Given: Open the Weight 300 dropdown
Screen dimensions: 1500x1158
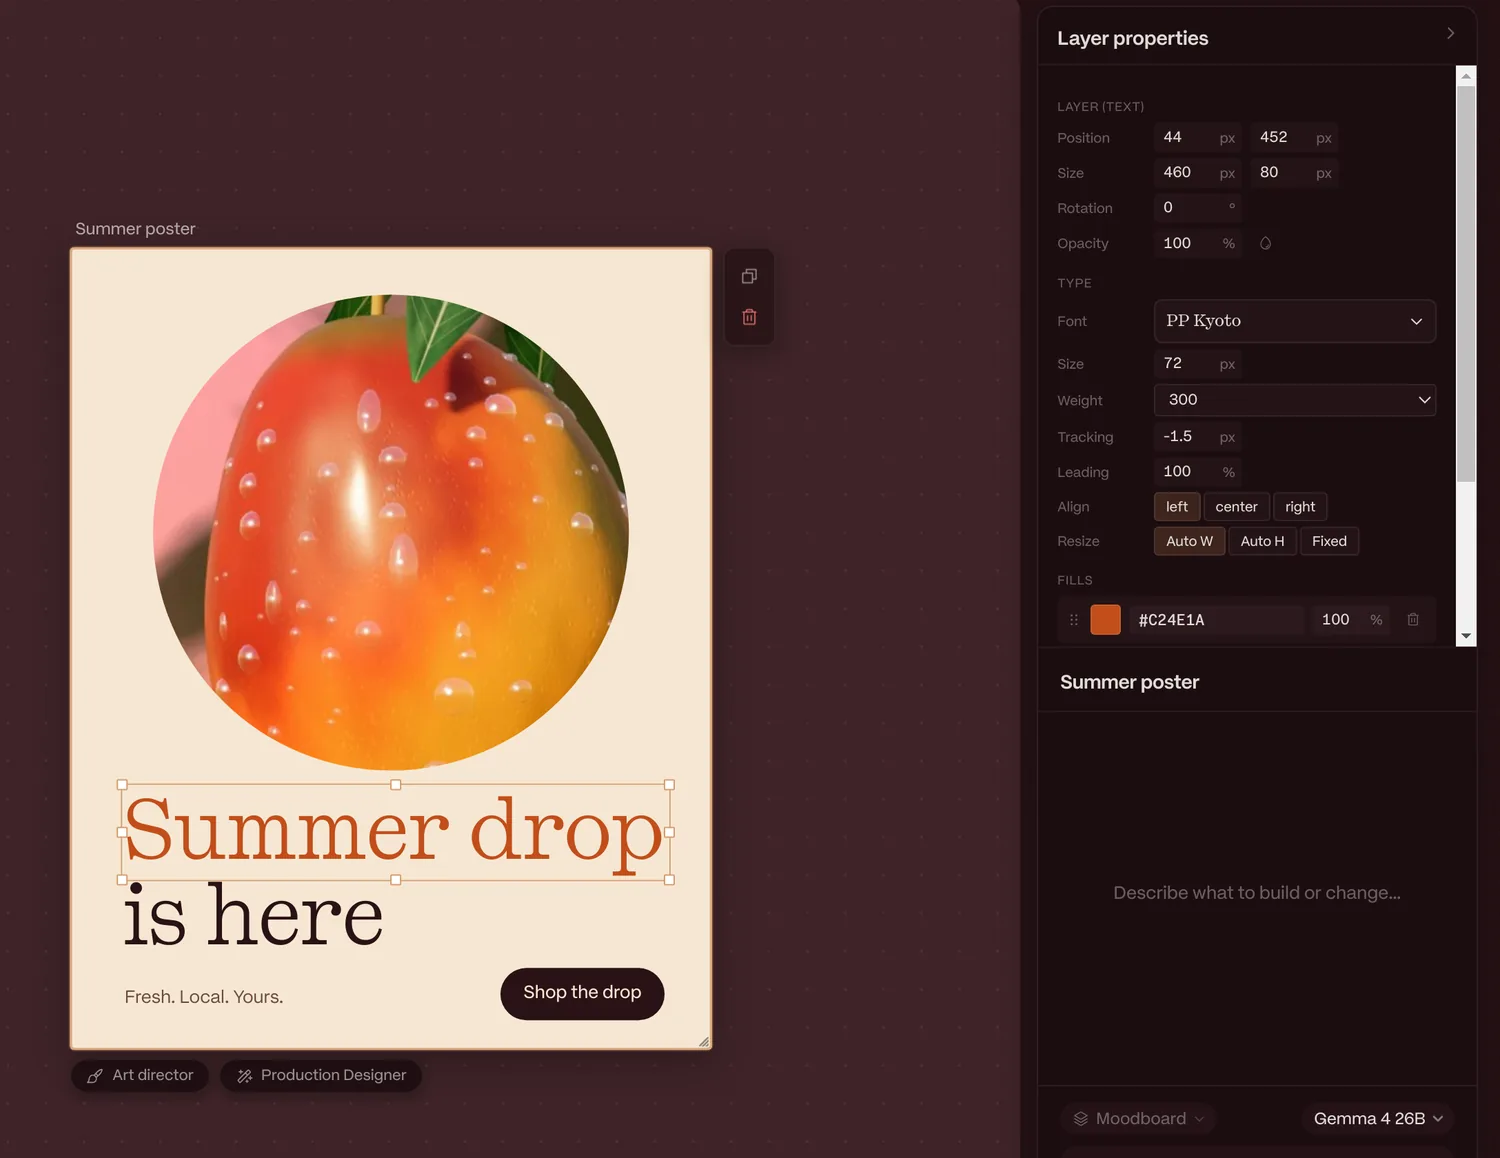Looking at the screenshot, I should coord(1295,400).
